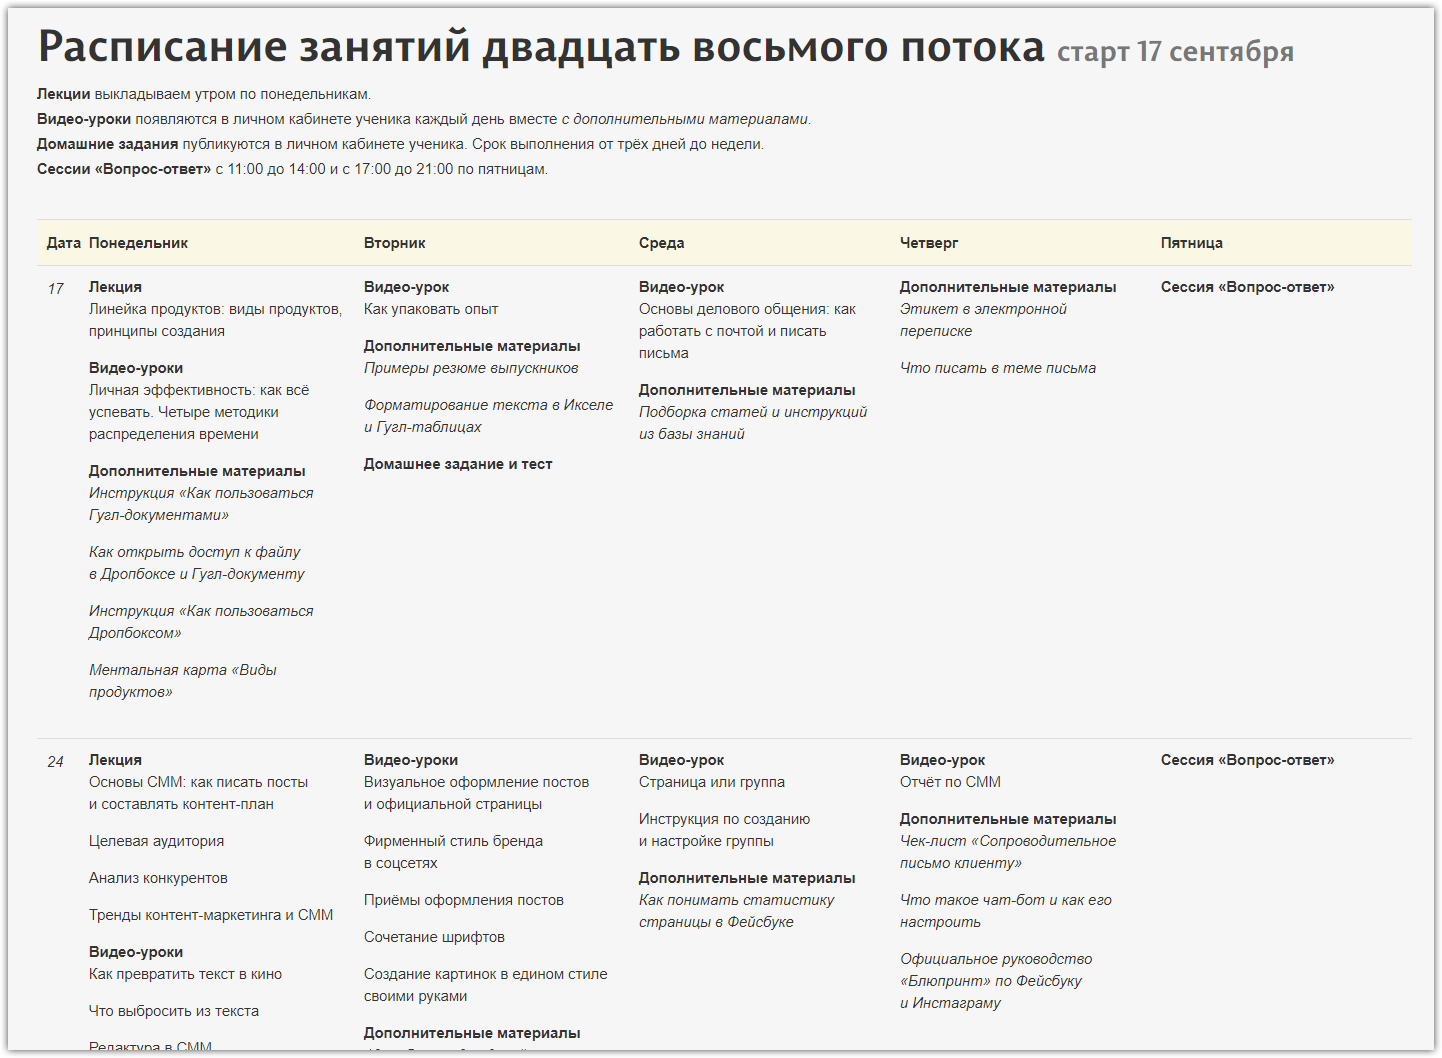Click the «Пятница» column header

pos(1191,243)
